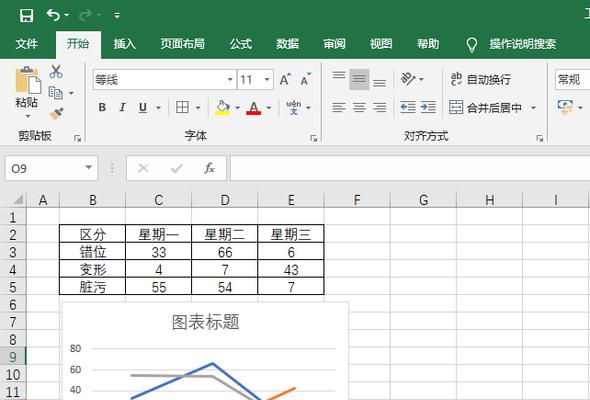The width and height of the screenshot is (590, 400).
Task: Increase font size with large A
Action: tap(285, 79)
